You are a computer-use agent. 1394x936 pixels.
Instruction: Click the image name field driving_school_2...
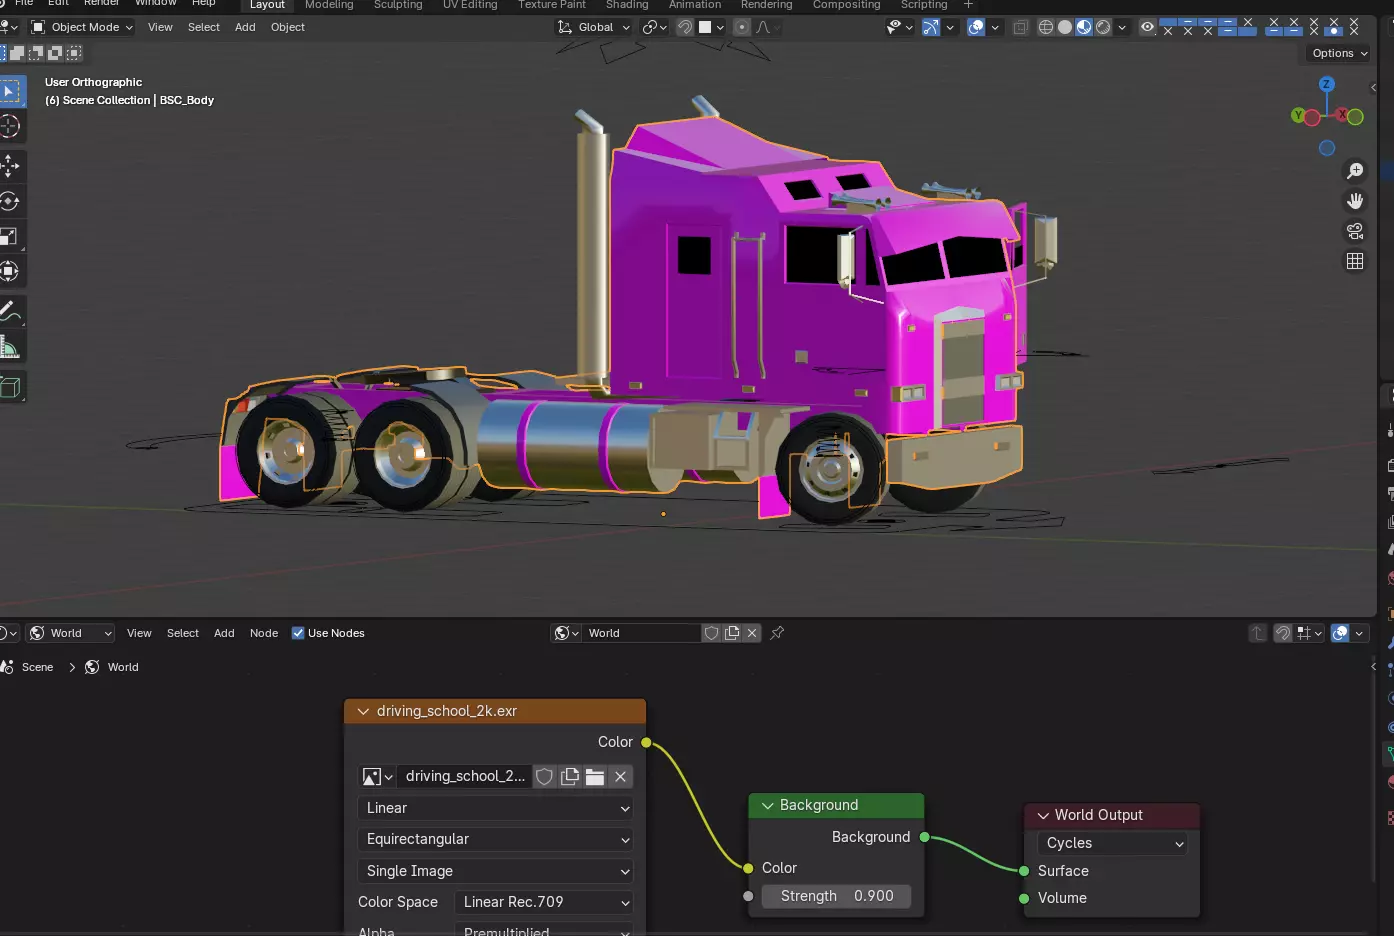[x=465, y=776]
